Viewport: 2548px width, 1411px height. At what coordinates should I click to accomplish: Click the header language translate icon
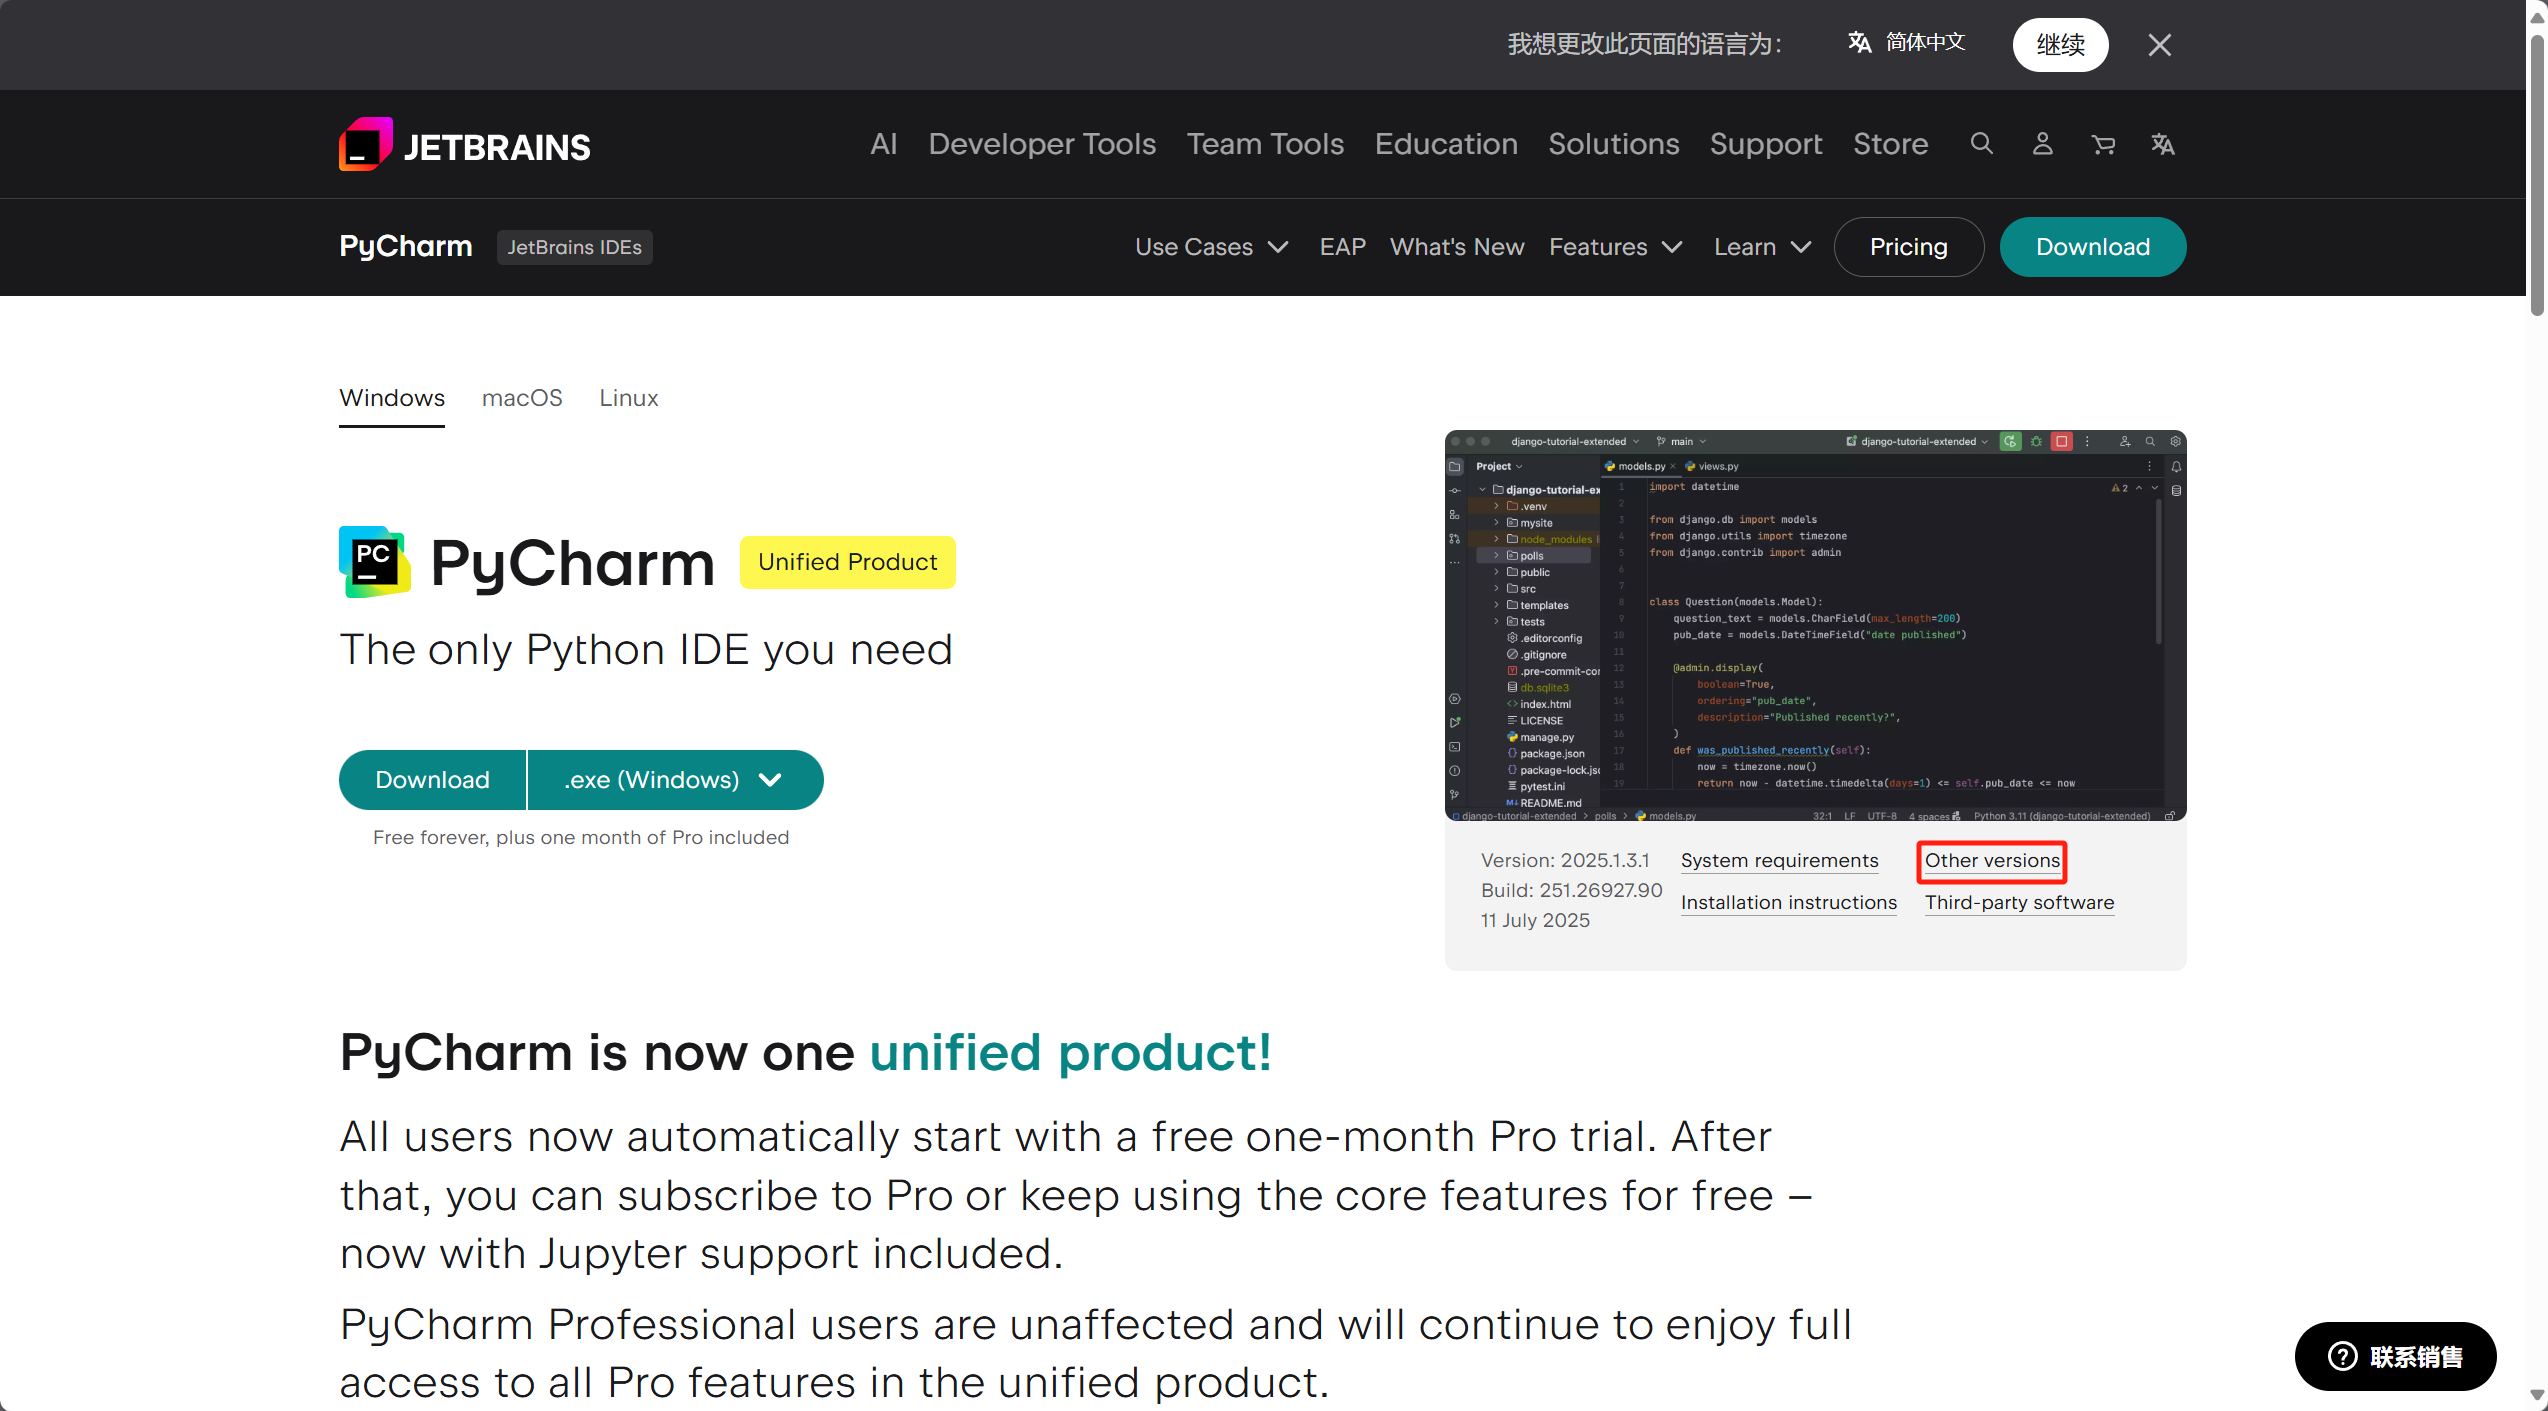pyautogui.click(x=2163, y=144)
